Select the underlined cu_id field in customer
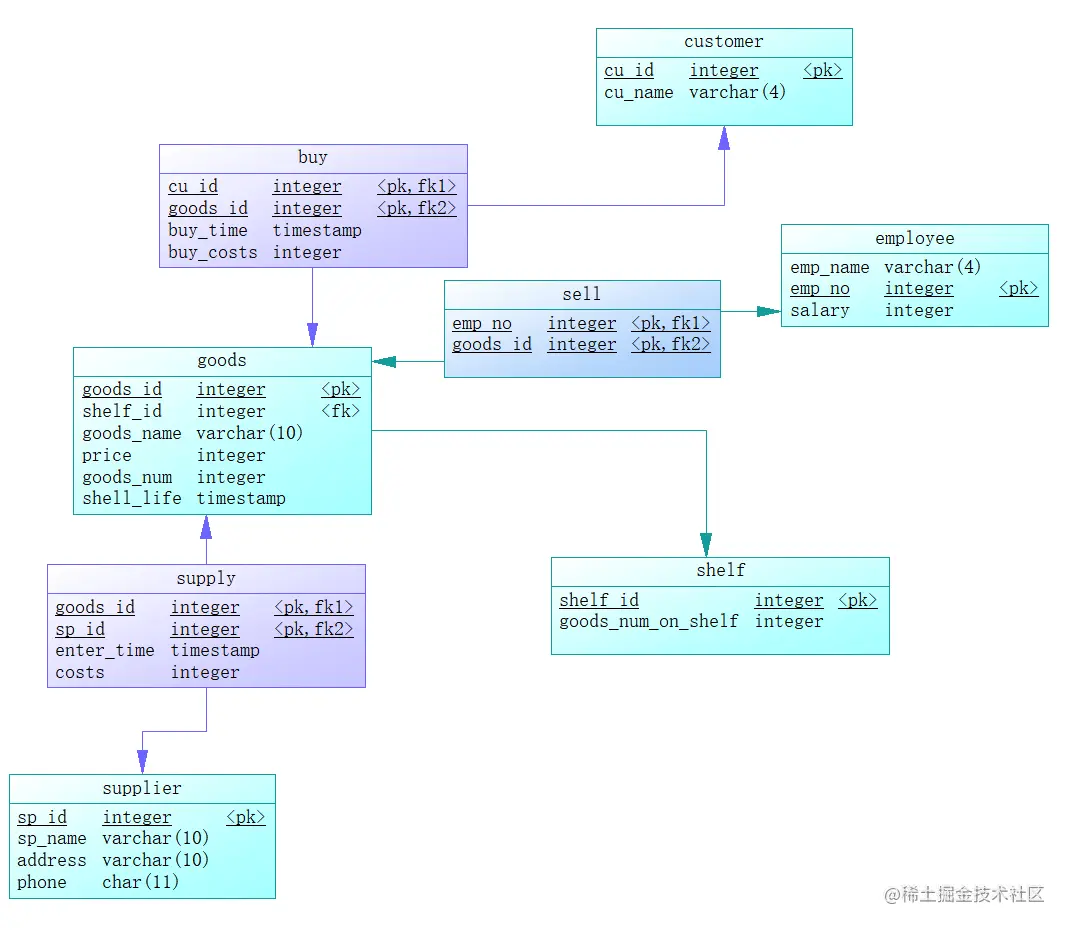Viewport: 1070px width, 930px height. (x=629, y=70)
